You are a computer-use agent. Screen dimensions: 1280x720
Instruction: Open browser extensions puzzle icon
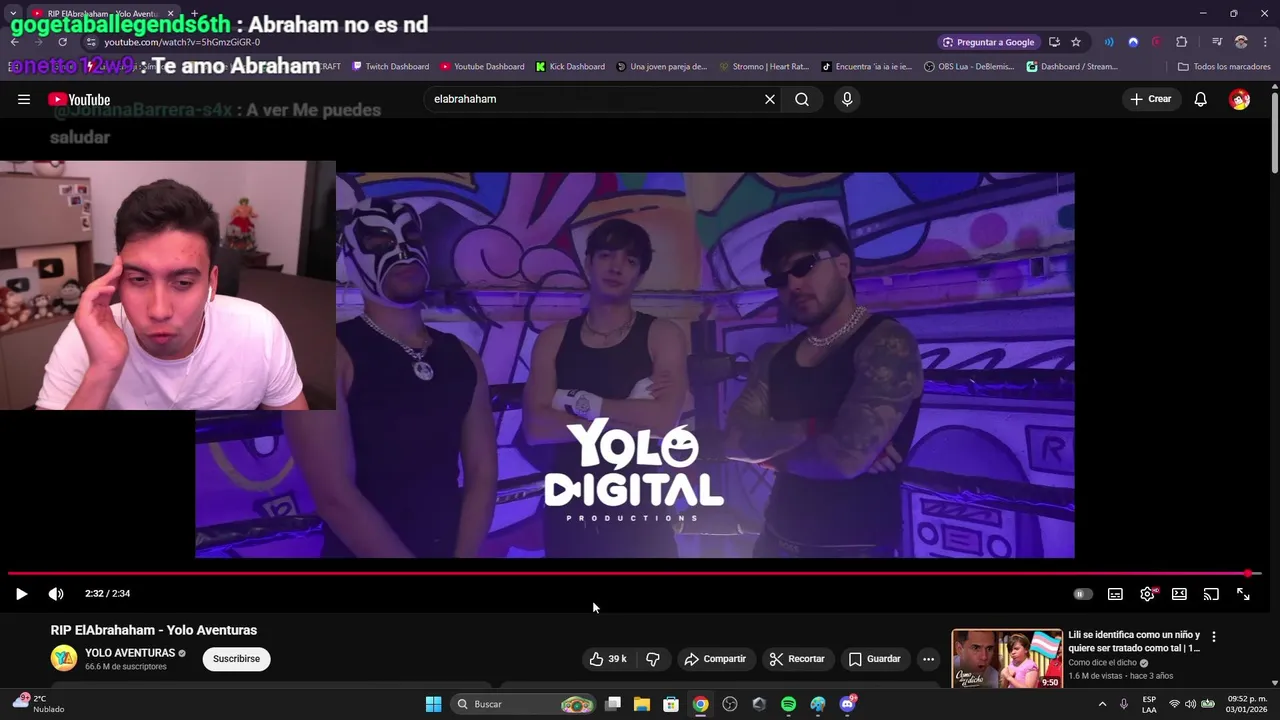[1182, 42]
